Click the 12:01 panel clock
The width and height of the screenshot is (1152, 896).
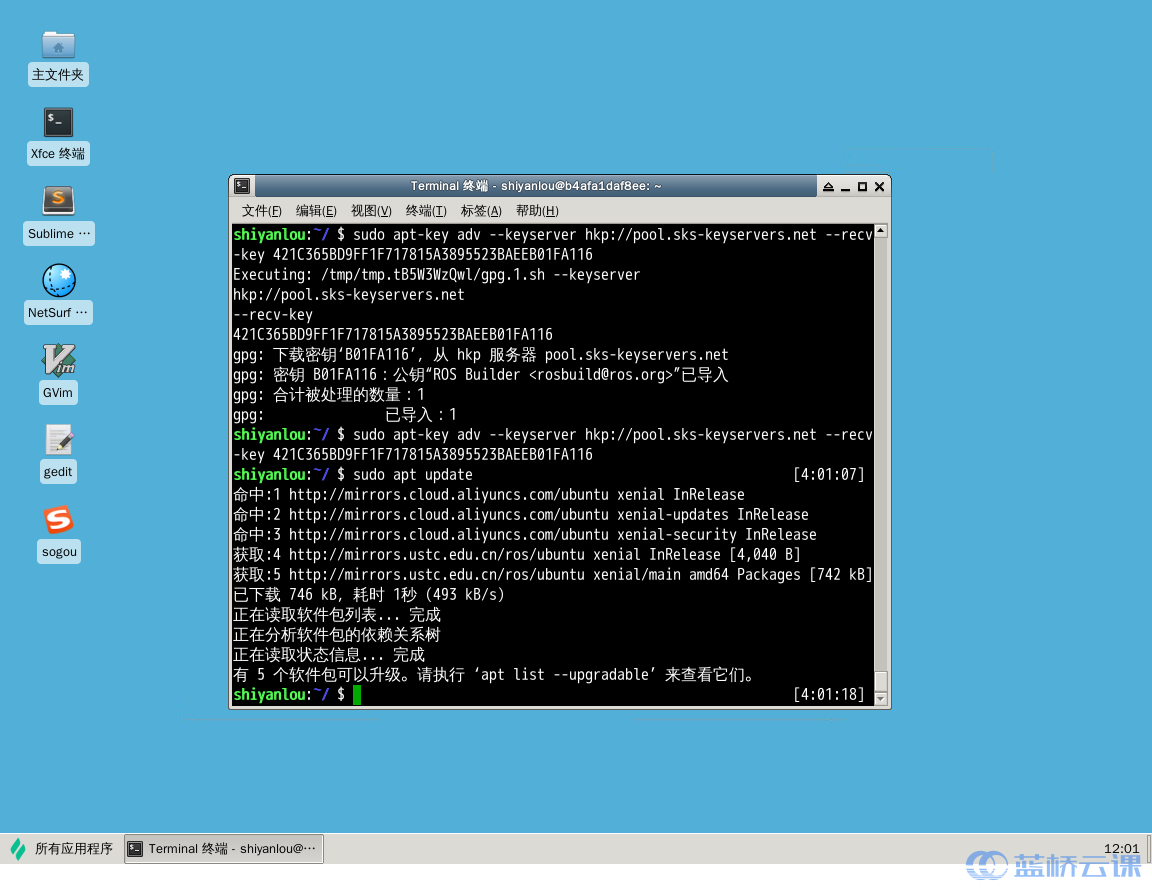click(1121, 848)
